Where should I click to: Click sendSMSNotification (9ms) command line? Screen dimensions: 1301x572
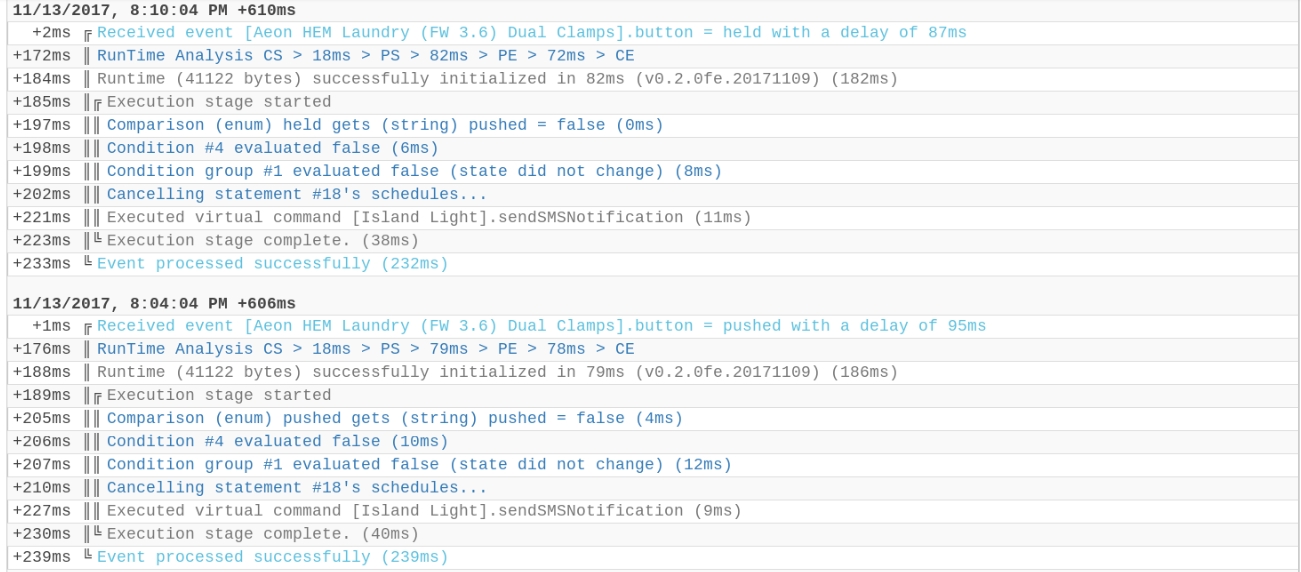[x=424, y=510]
